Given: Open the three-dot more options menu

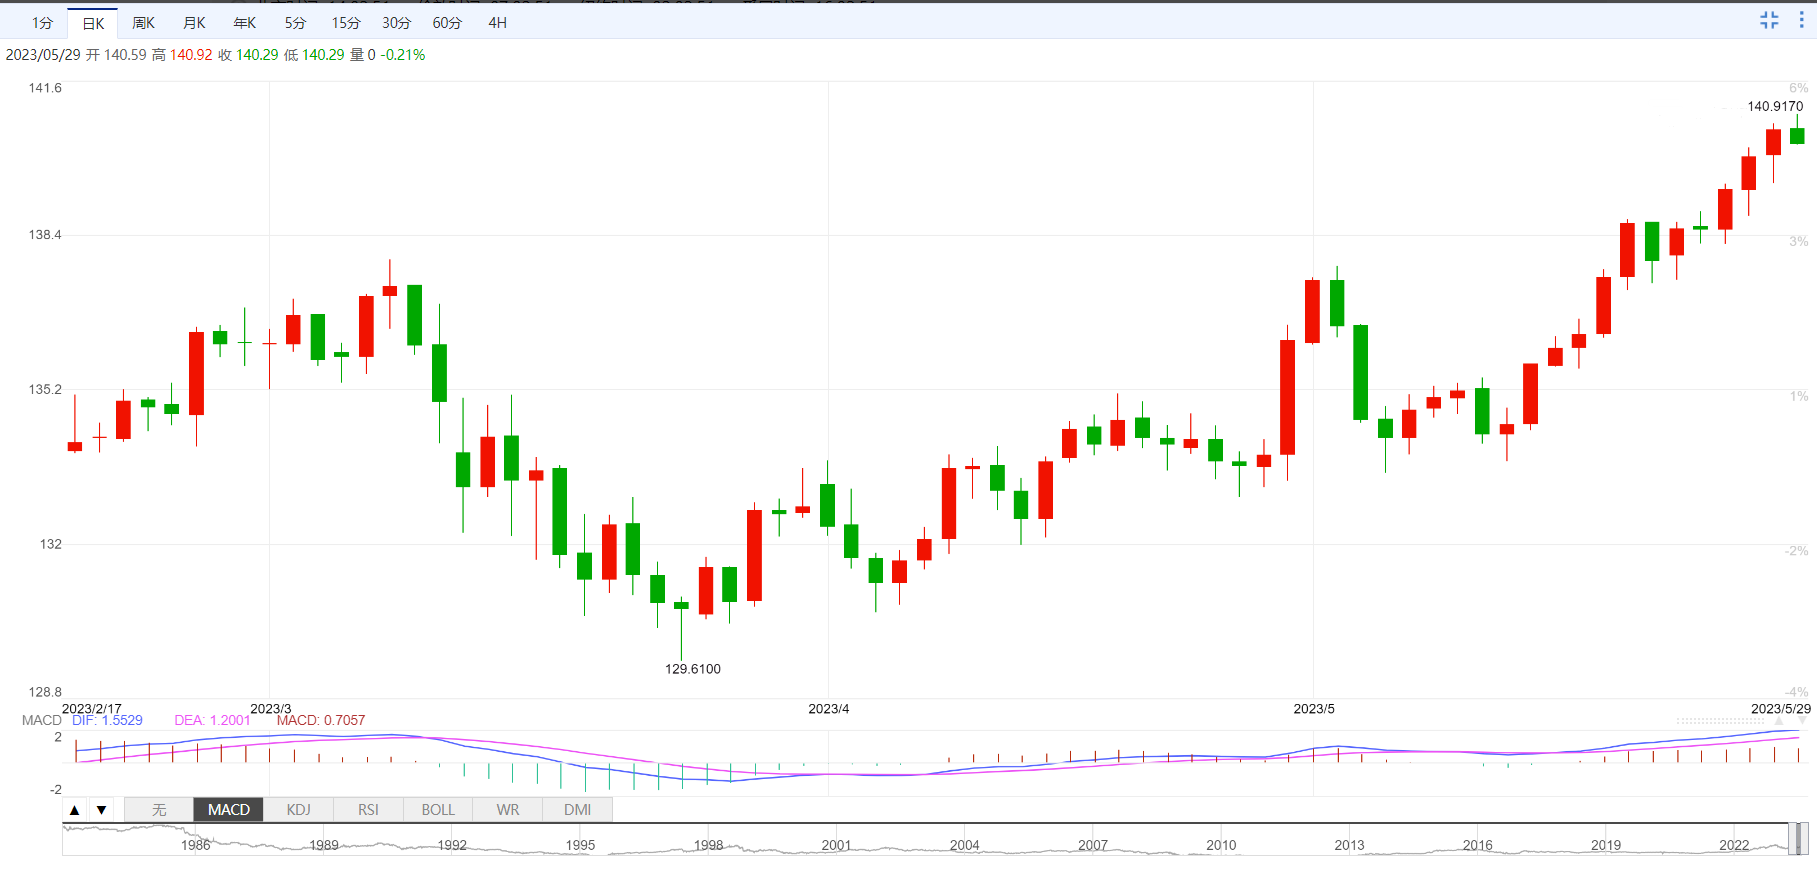Looking at the screenshot, I should point(1801,21).
